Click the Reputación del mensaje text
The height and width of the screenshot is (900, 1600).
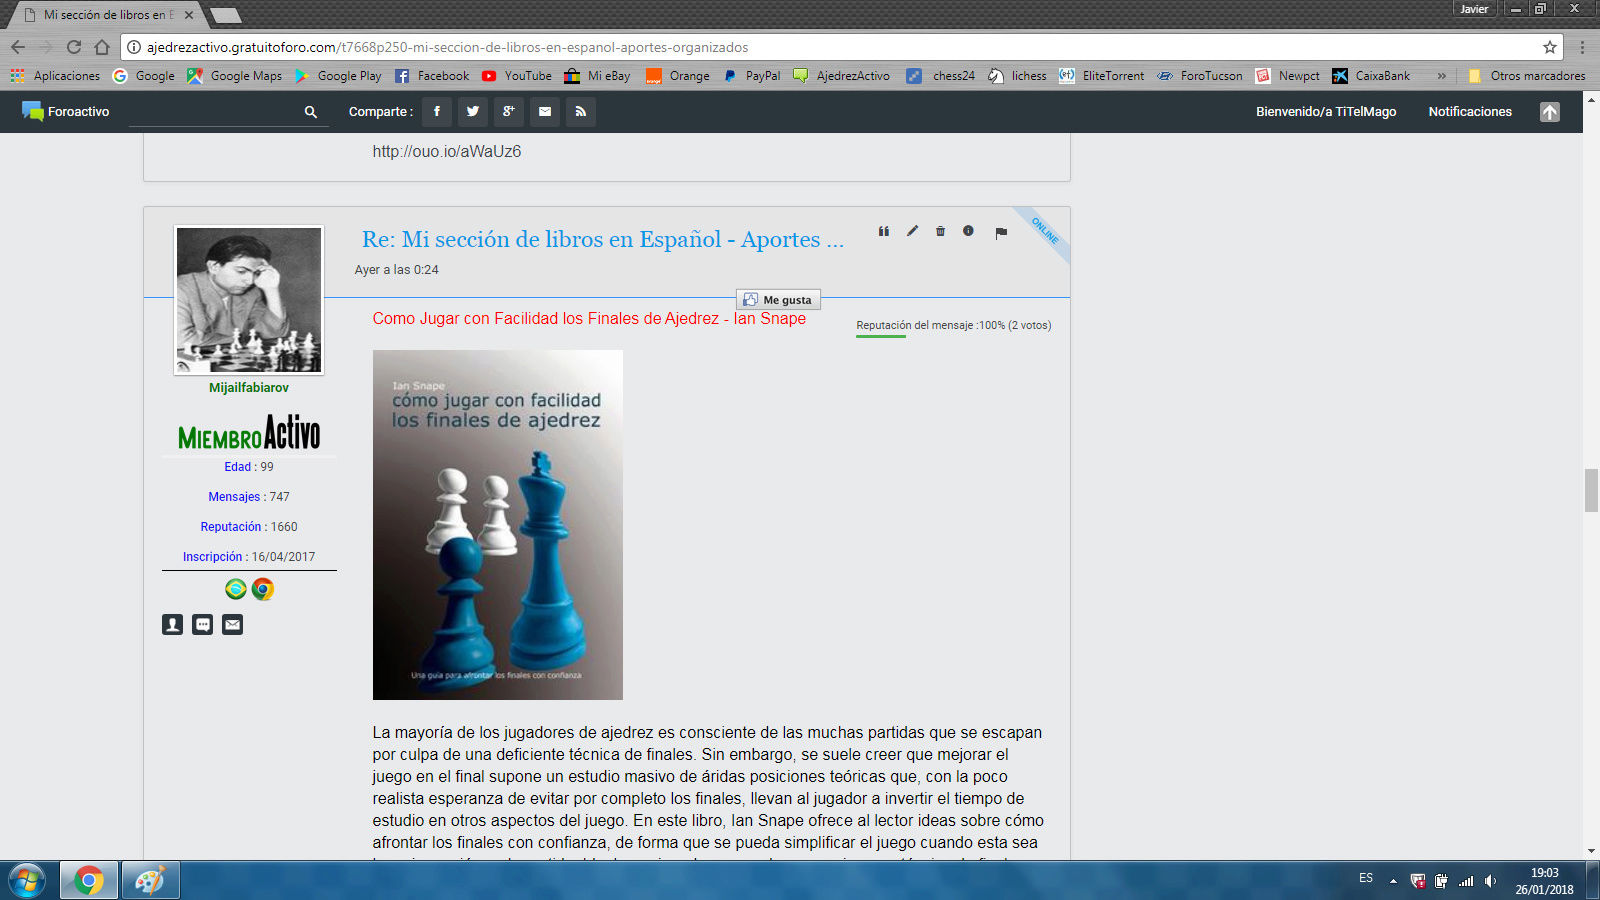click(954, 325)
